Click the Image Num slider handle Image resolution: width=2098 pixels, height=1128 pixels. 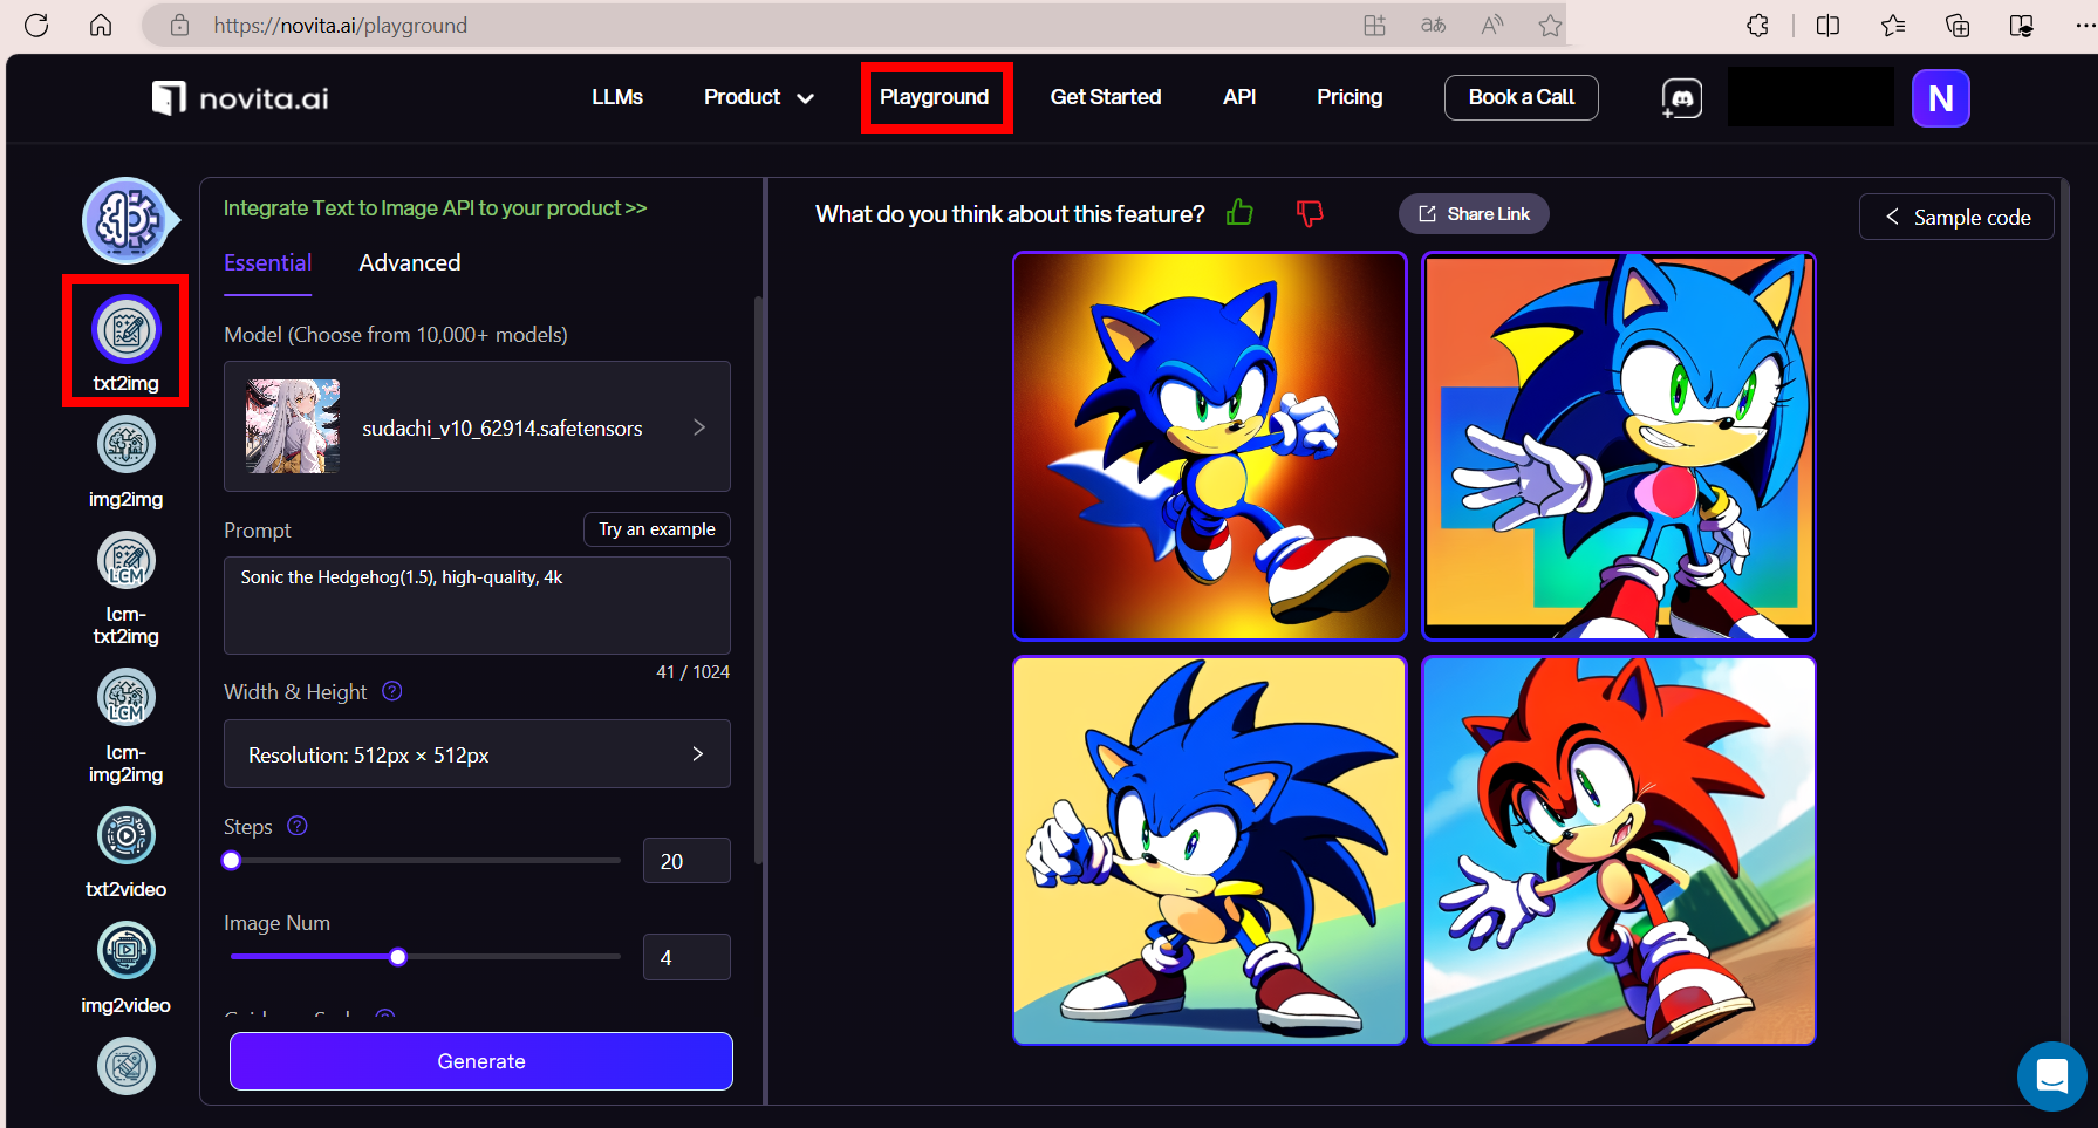click(x=398, y=957)
